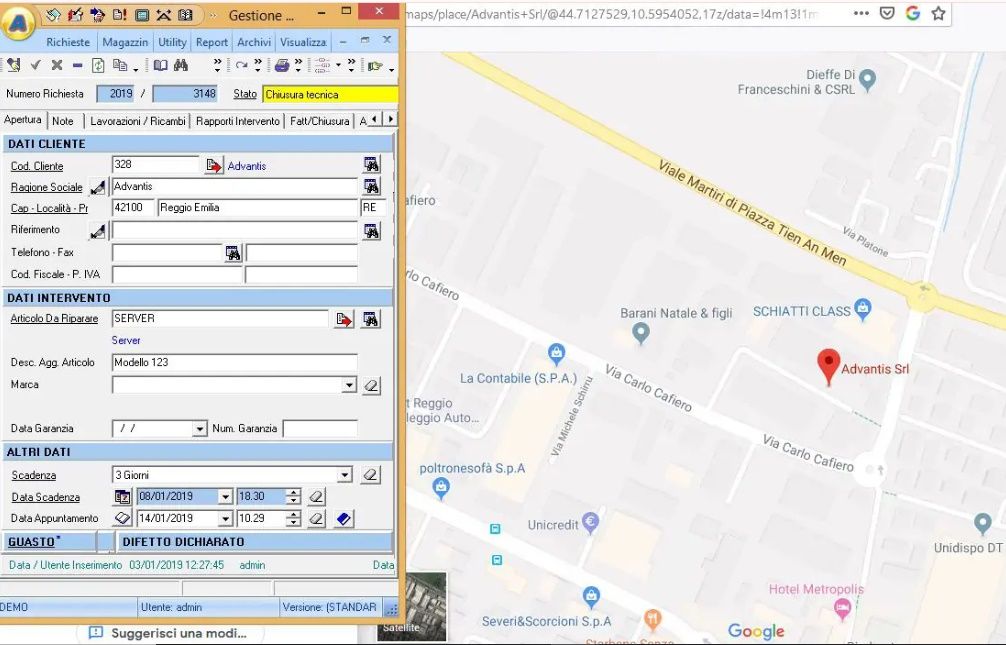Viewport: 1006px width, 645px height.
Task: Click the pocket shield icon in the browser bar
Action: (x=887, y=13)
